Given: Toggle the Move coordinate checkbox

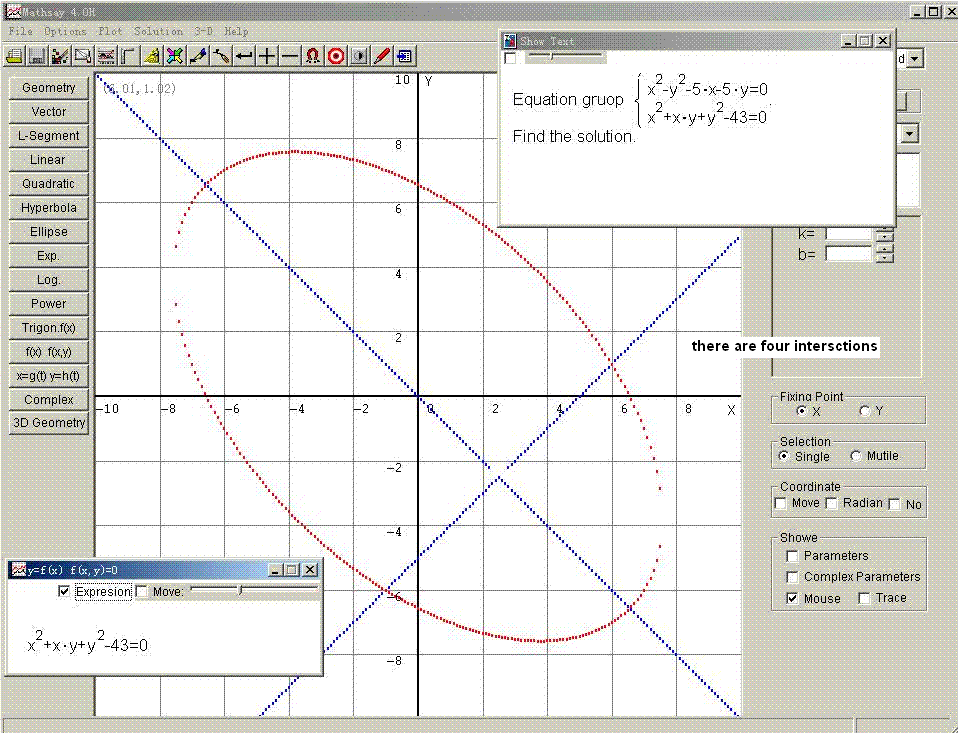Looking at the screenshot, I should coord(780,503).
